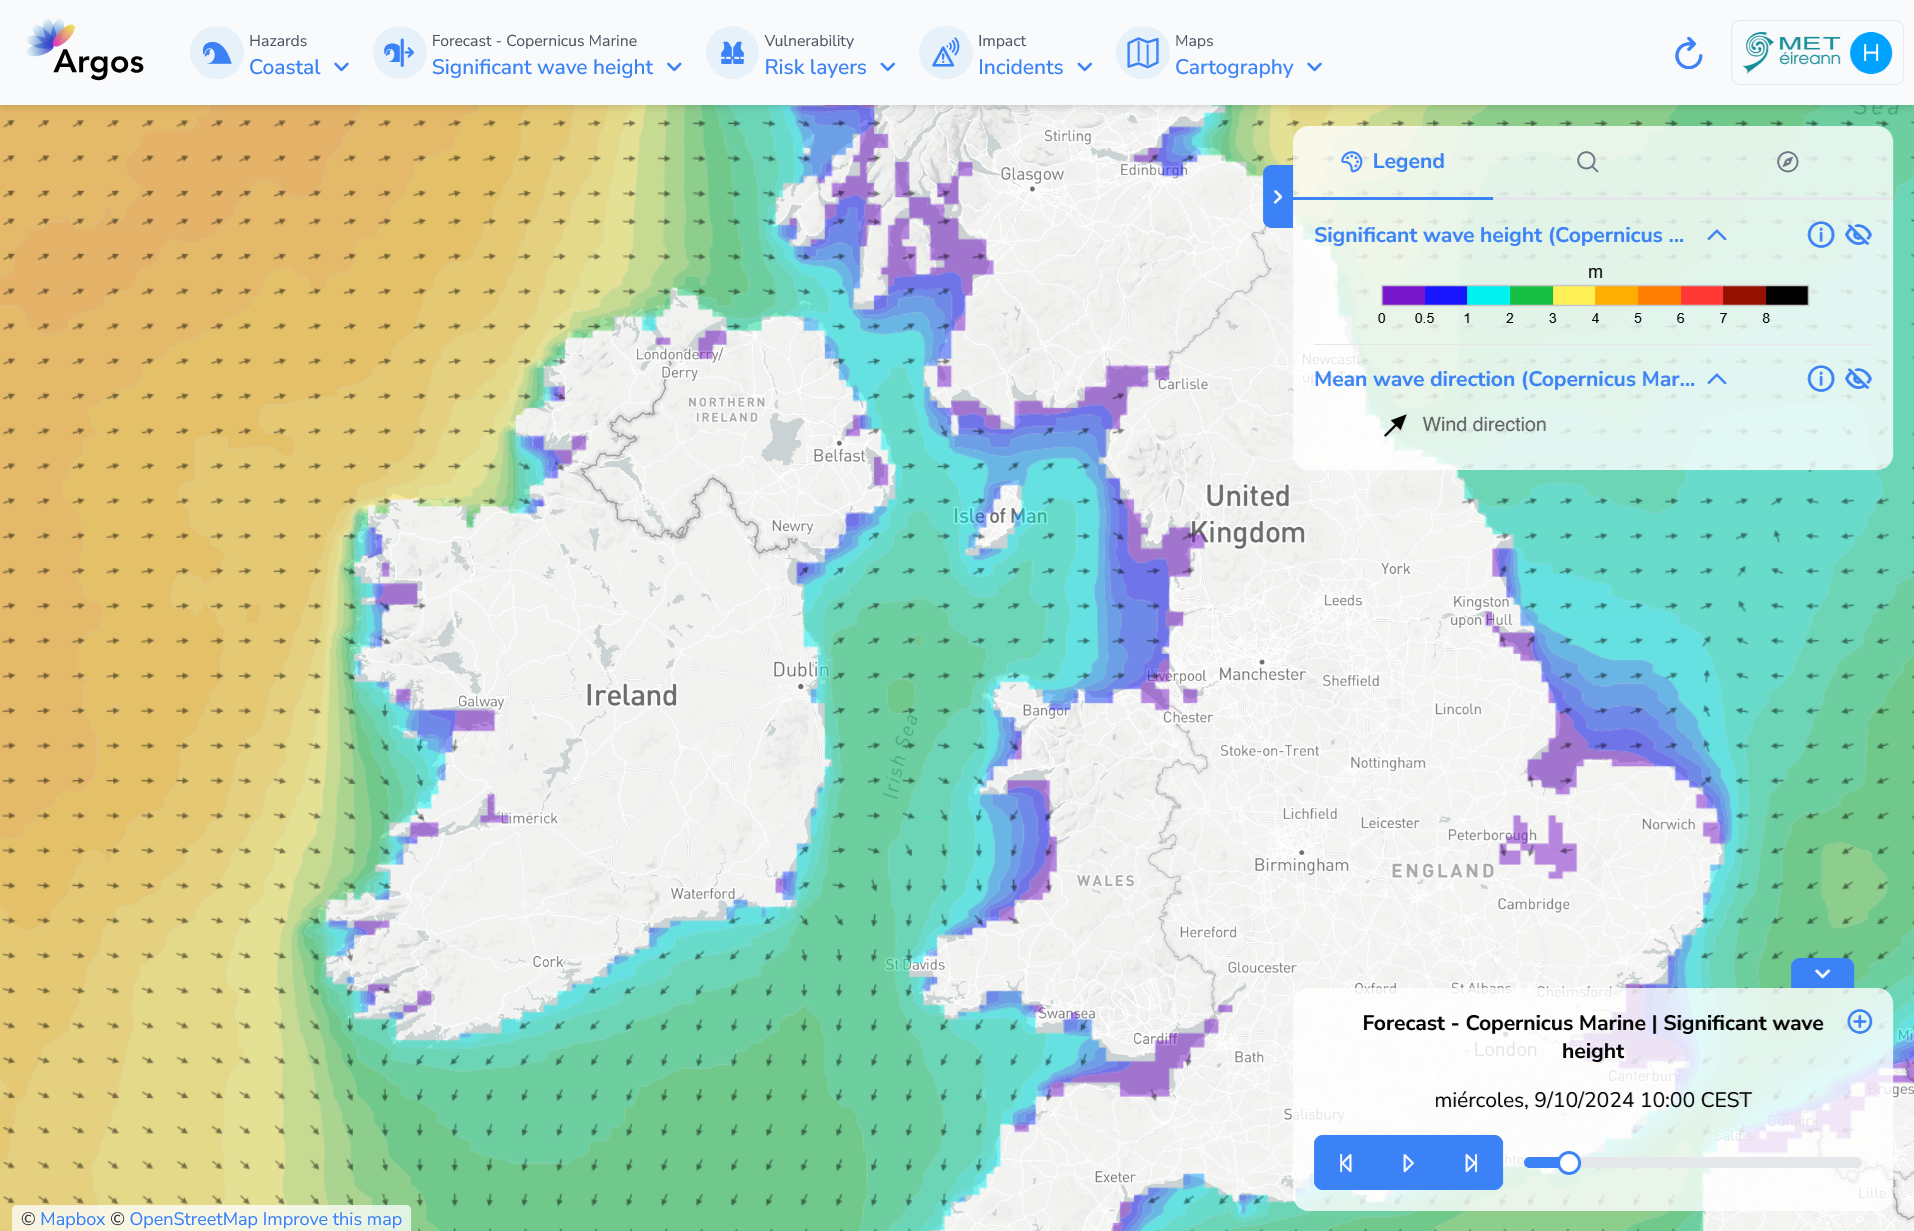Open the Risk layers dropdown
The height and width of the screenshot is (1231, 1914).
(830, 67)
